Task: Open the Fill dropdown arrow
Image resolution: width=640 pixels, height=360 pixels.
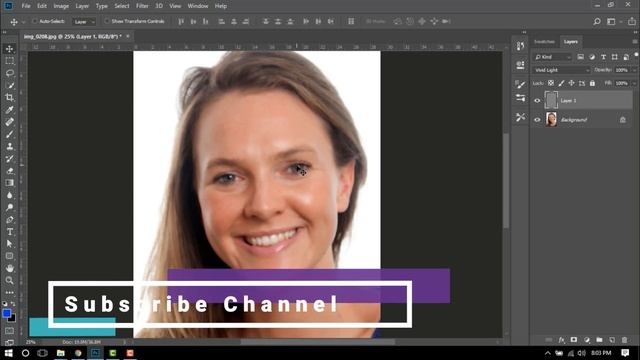Action: pyautogui.click(x=634, y=83)
